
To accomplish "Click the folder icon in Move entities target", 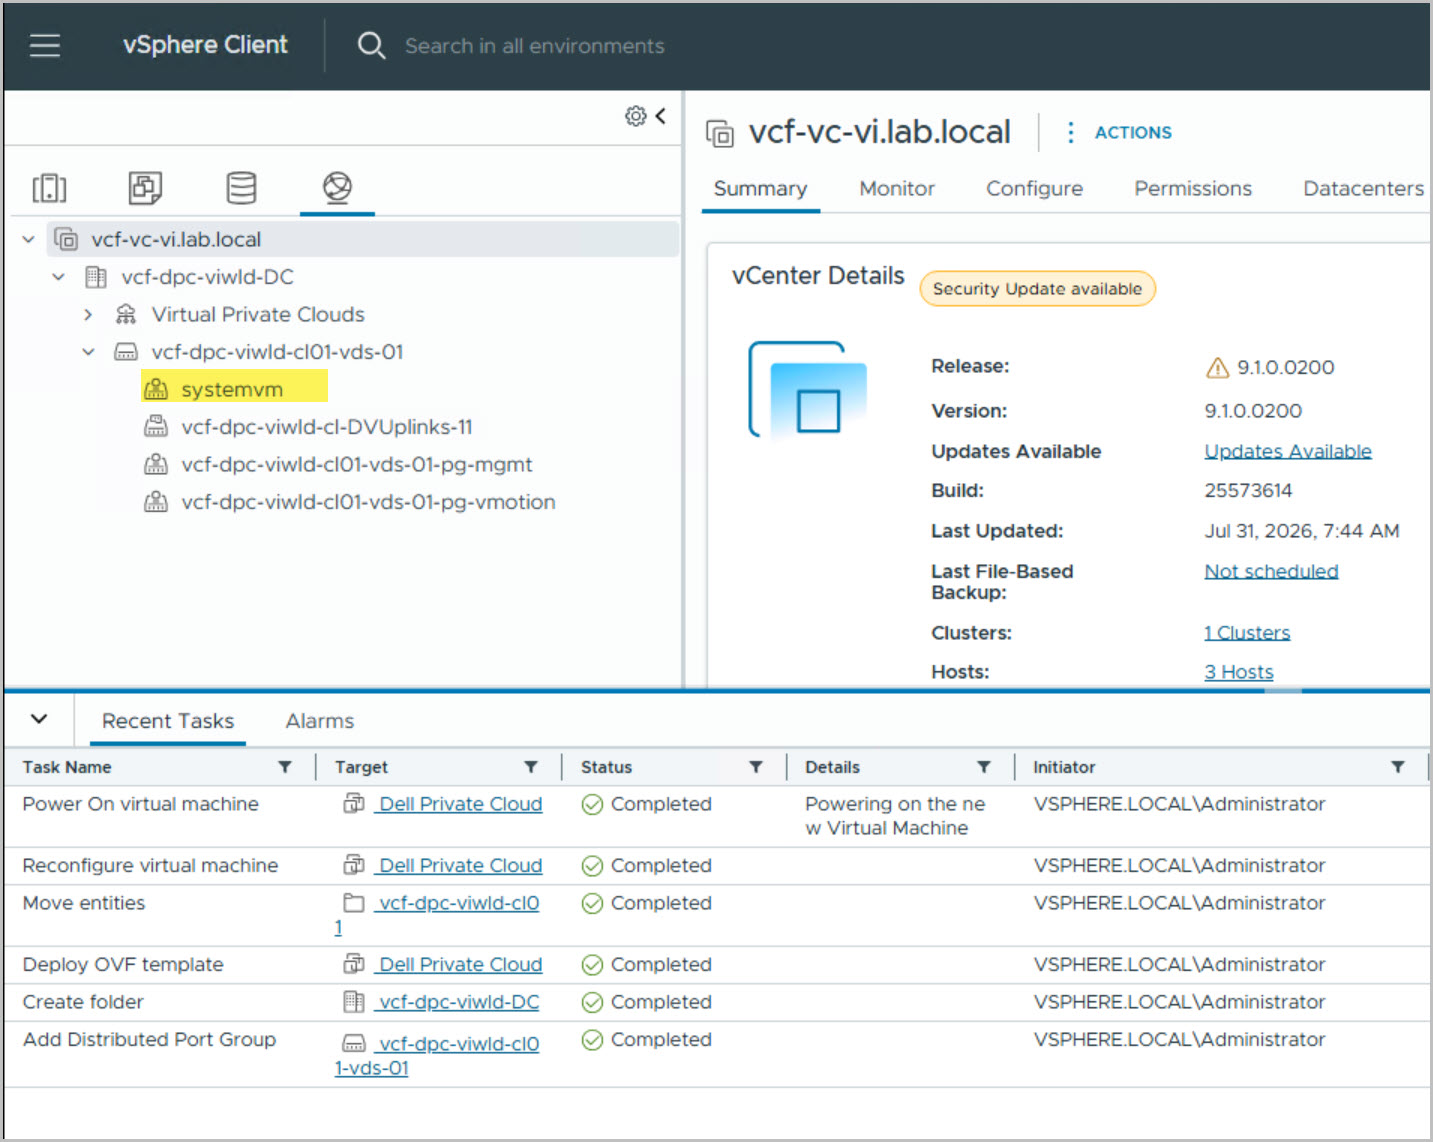I will pyautogui.click(x=354, y=902).
